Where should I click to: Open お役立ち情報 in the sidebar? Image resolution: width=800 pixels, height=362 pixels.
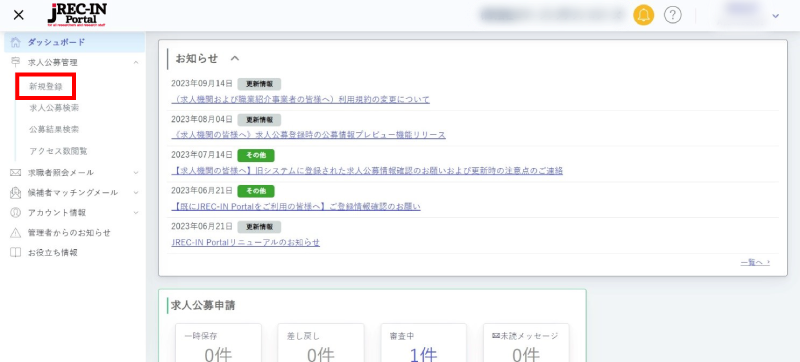53,252
